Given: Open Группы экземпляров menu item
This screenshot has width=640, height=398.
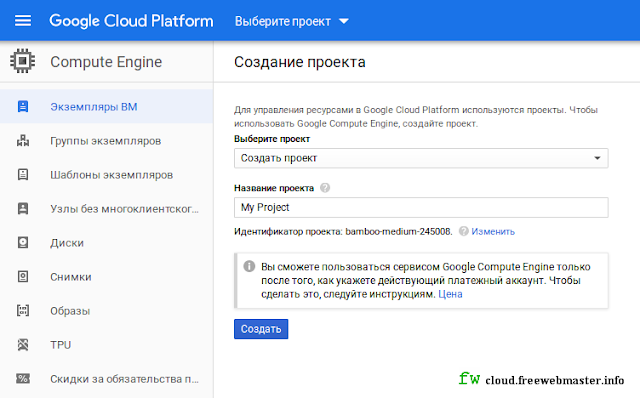Looking at the screenshot, I should (x=107, y=141).
